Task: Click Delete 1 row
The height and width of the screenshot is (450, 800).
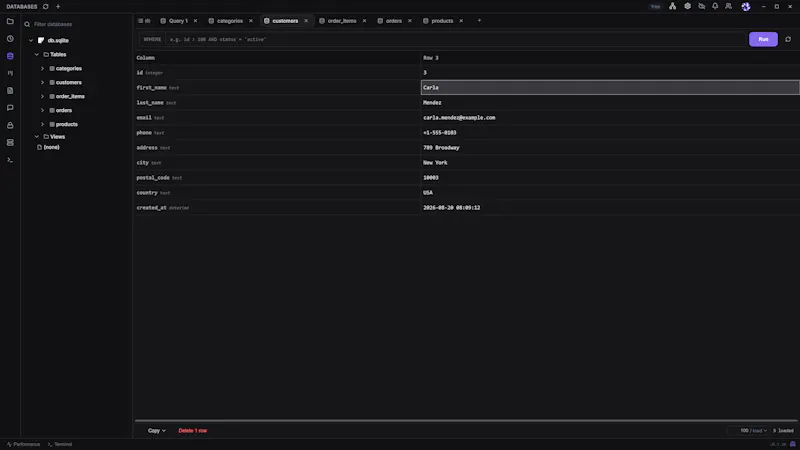Action: pyautogui.click(x=193, y=431)
